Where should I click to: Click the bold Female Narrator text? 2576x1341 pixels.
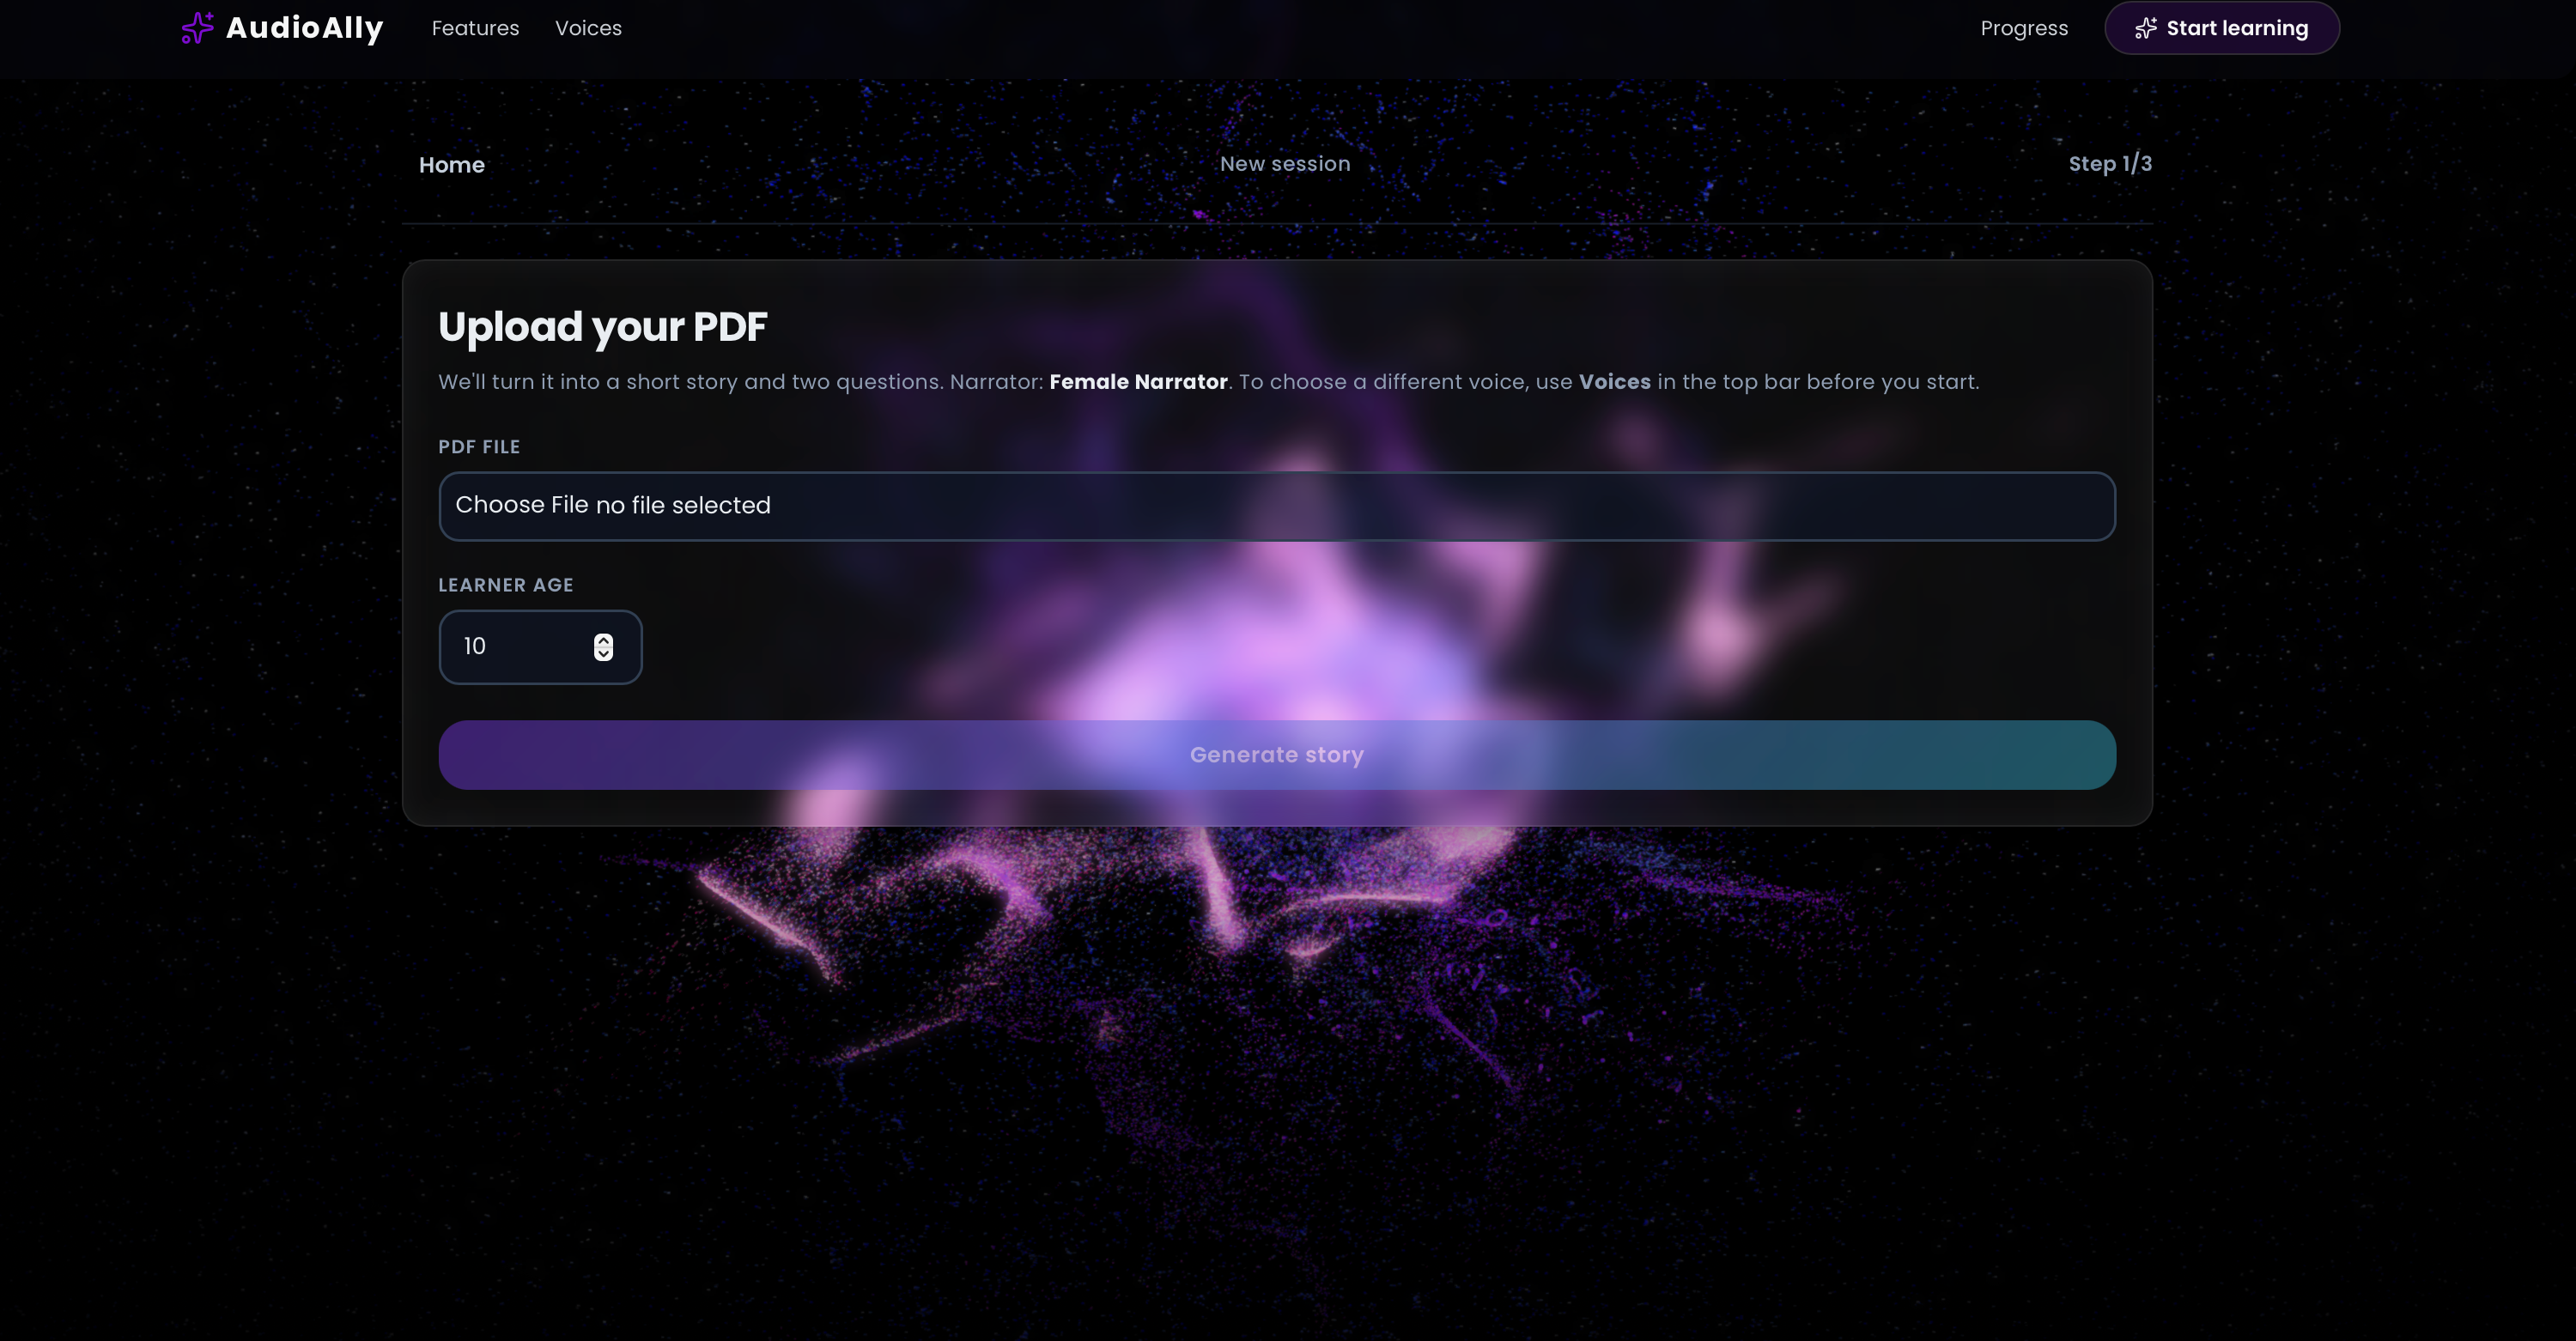click(x=1138, y=382)
